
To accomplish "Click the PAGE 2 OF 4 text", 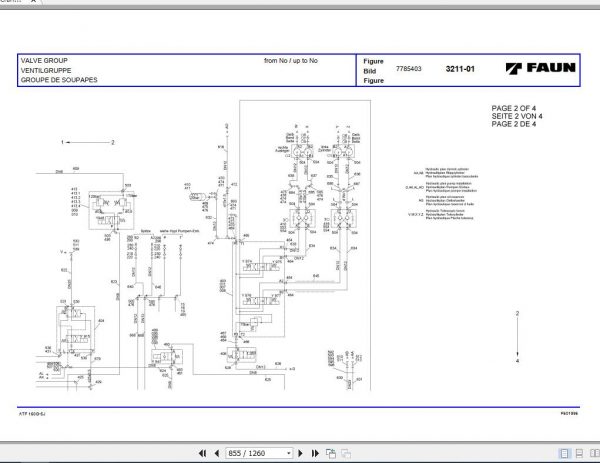I will coord(514,108).
